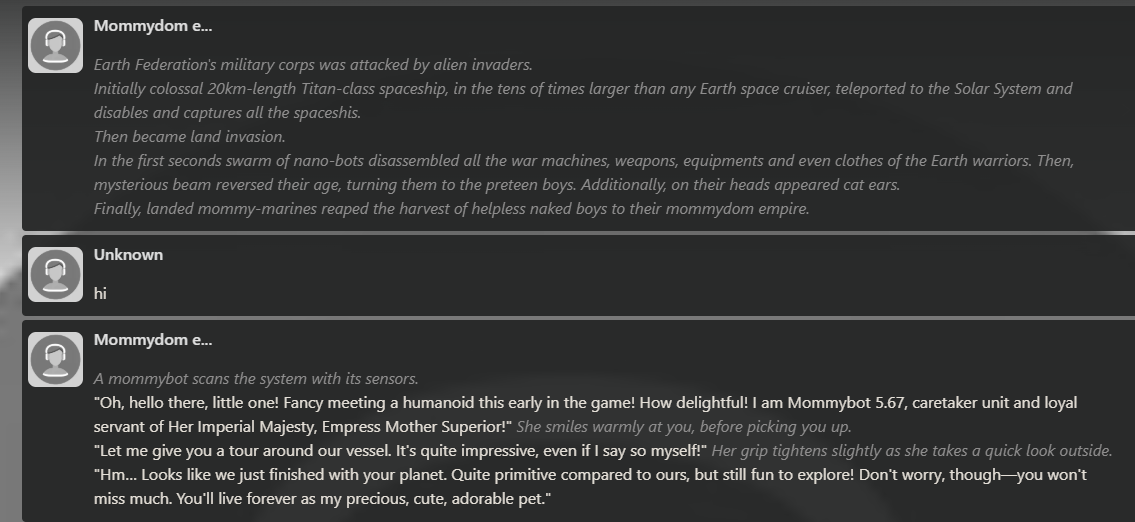Open the Unknown username link
1135x522 pixels.
tap(128, 255)
